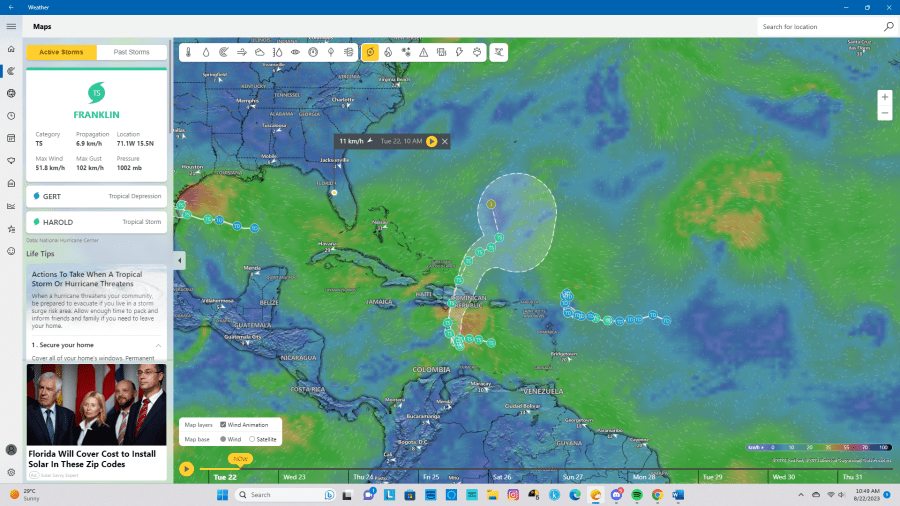Image resolution: width=900 pixels, height=506 pixels.
Task: Switch to the Past Storms tab
Action: [x=131, y=52]
